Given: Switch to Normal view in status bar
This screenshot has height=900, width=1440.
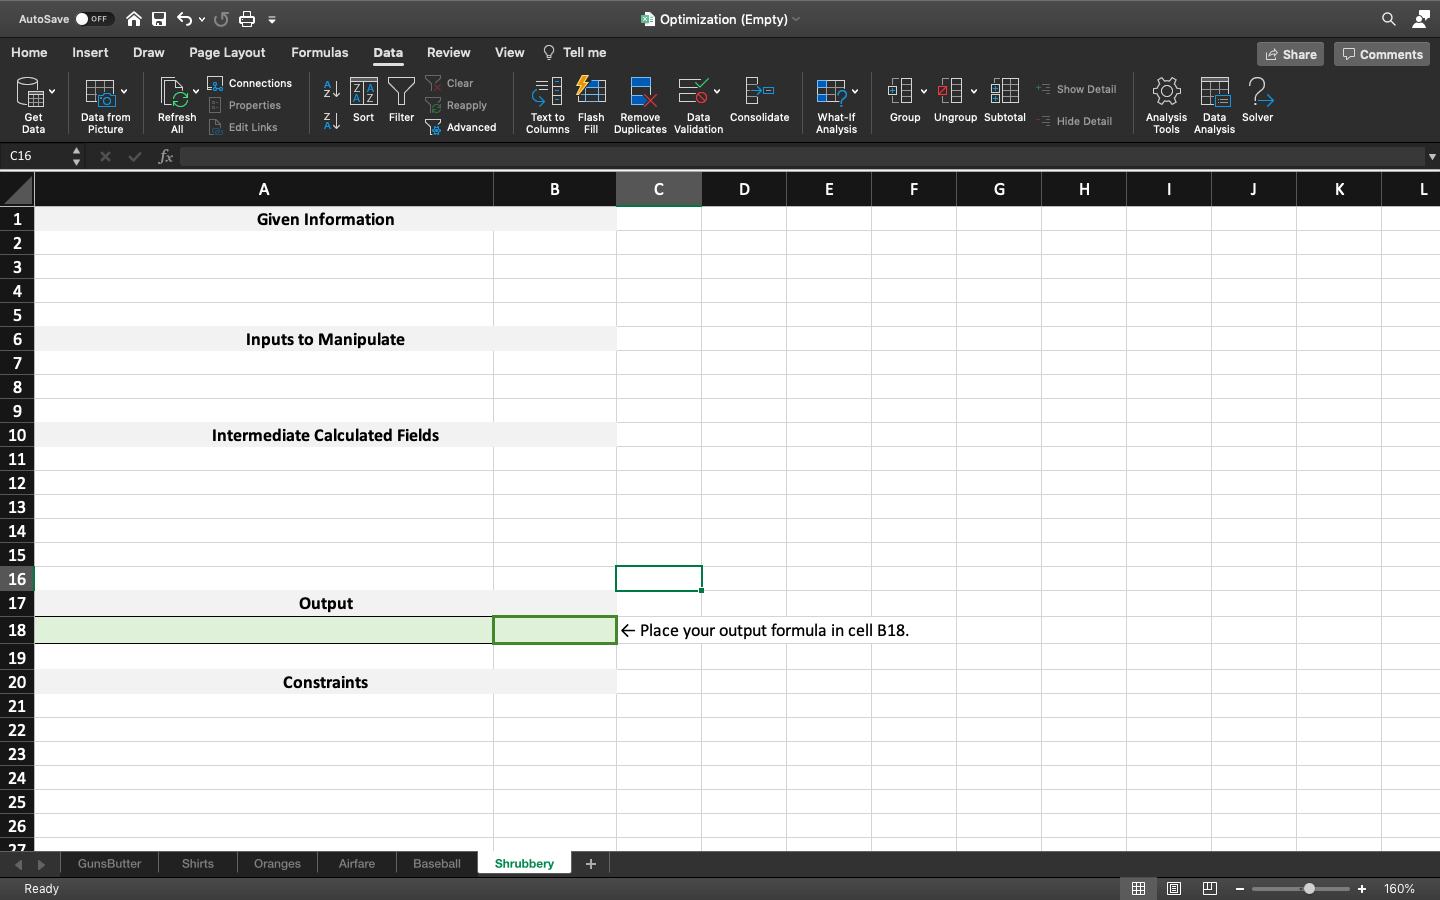Looking at the screenshot, I should tap(1138, 889).
